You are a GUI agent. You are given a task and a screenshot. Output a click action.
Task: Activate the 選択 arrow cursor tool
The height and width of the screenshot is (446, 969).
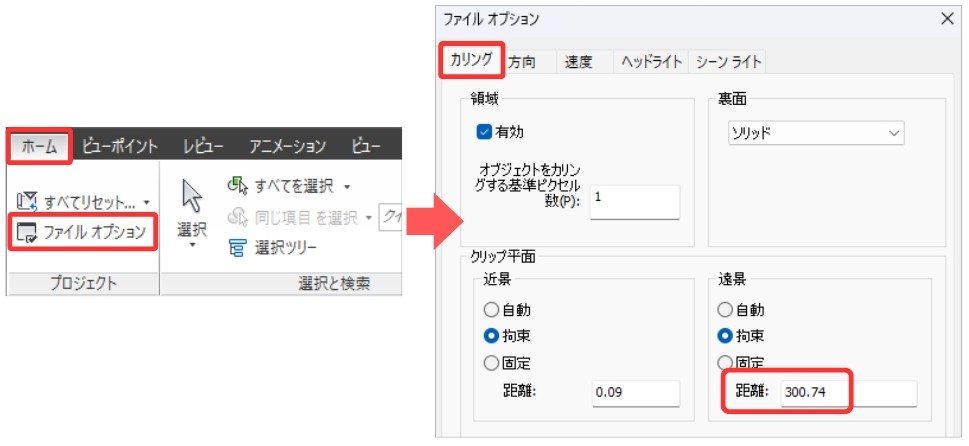(192, 196)
